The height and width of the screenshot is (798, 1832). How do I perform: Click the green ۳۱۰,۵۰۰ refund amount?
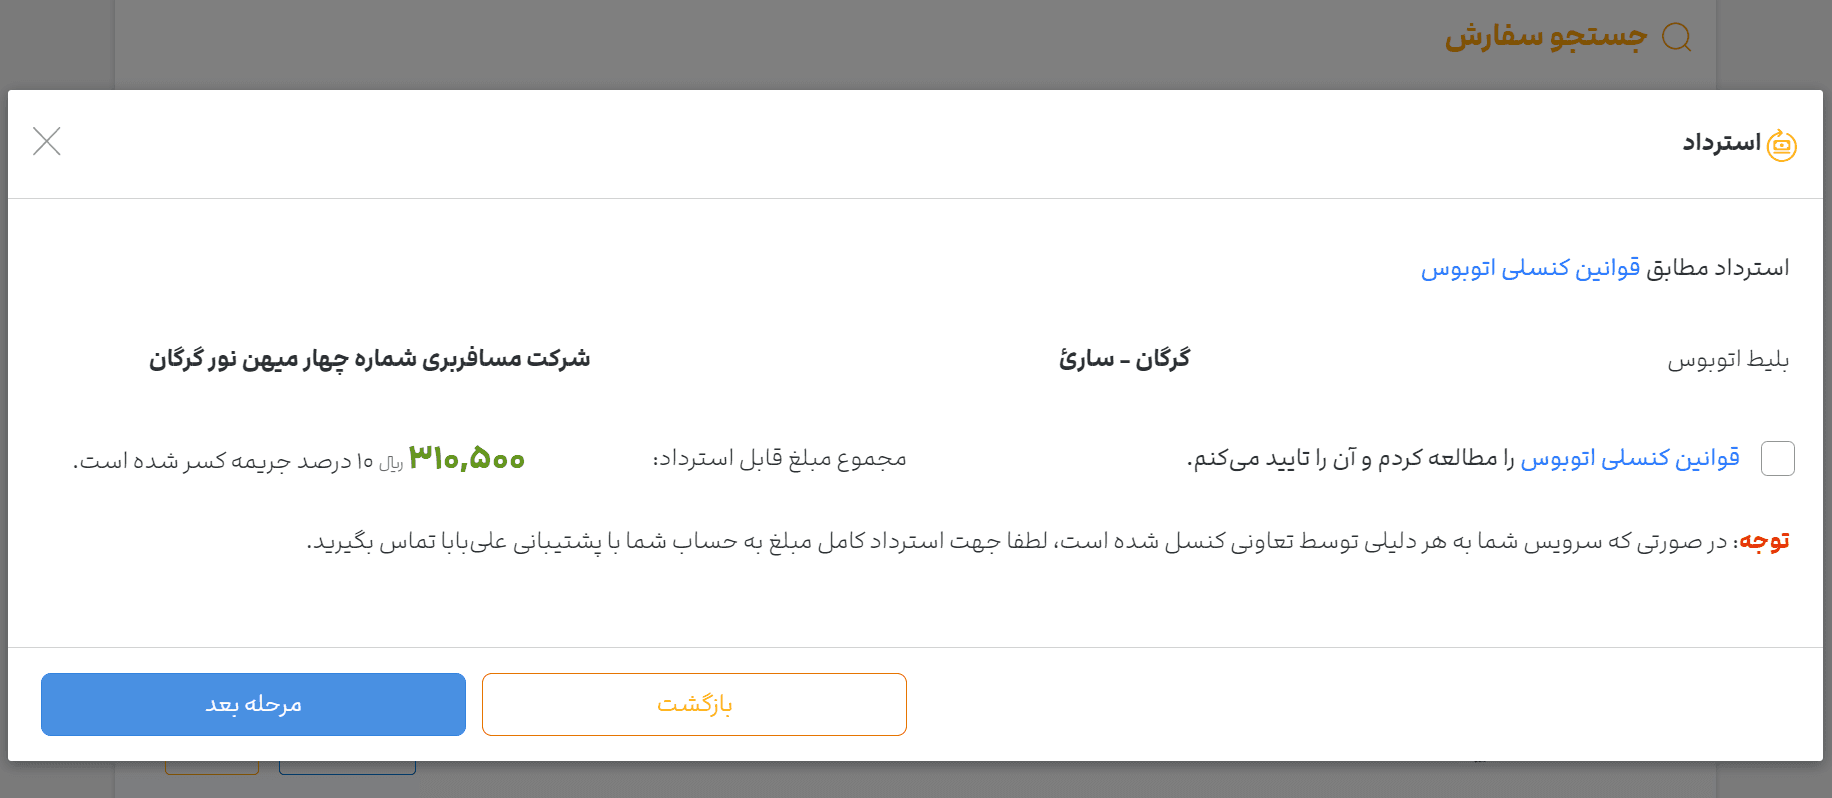point(467,458)
